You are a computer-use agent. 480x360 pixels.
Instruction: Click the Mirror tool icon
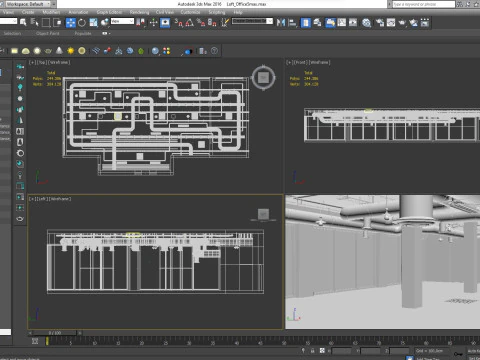click(x=281, y=22)
